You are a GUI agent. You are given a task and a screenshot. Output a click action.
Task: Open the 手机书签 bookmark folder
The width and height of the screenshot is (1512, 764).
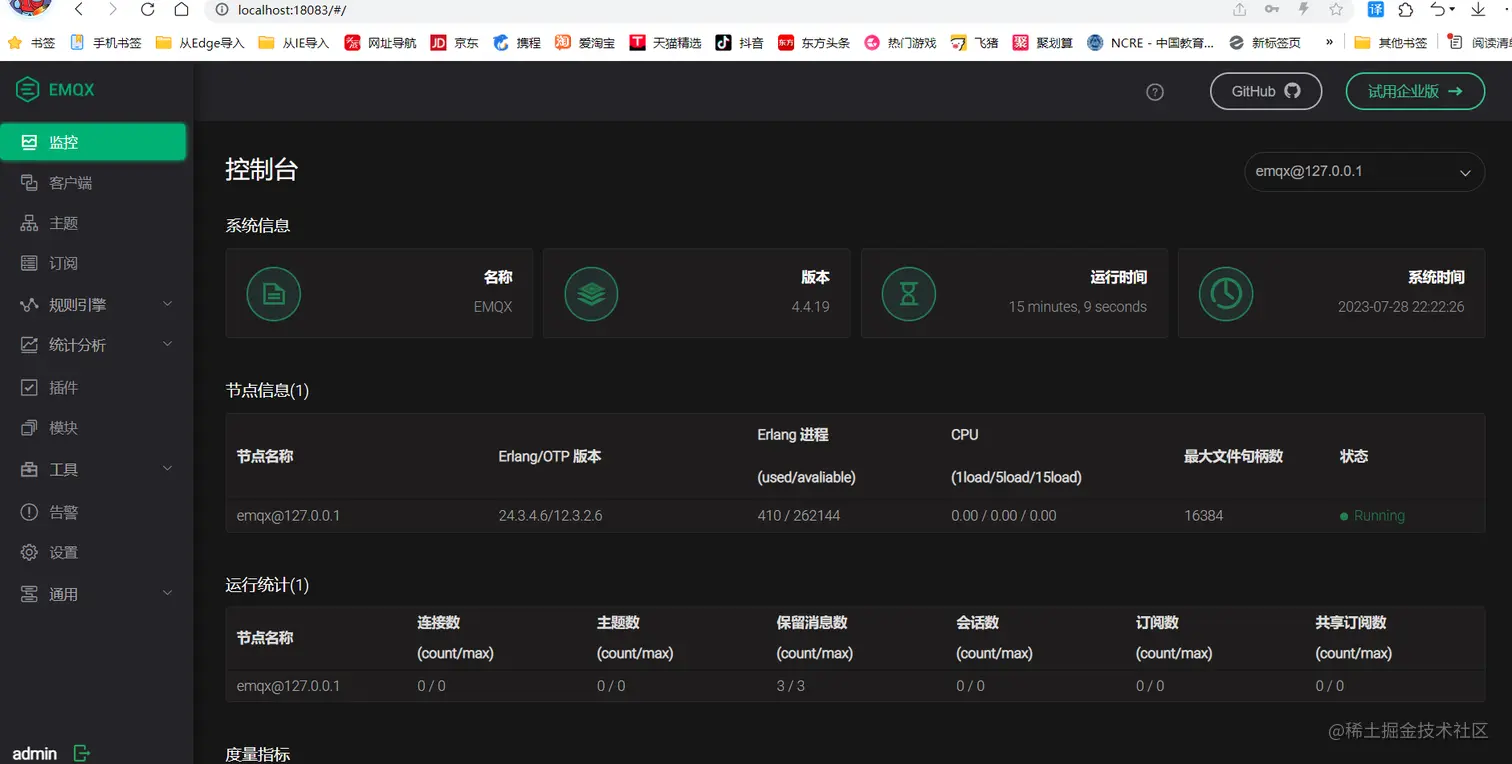(106, 43)
